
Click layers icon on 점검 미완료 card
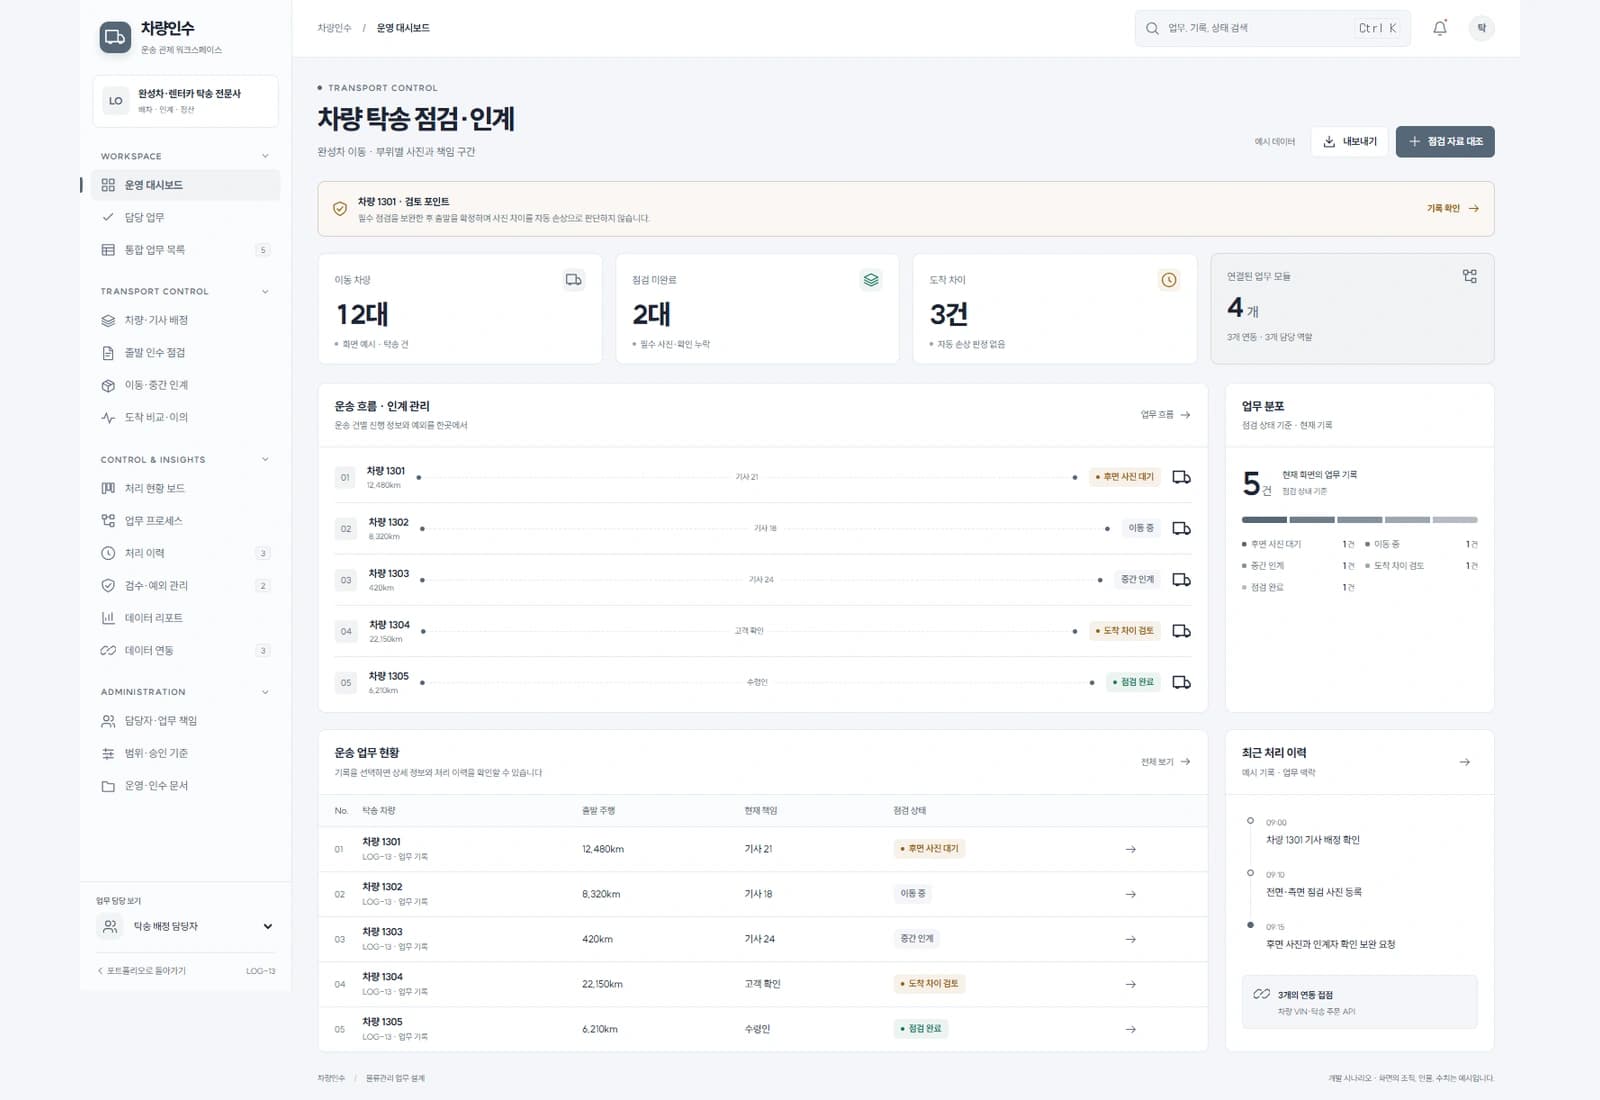[x=871, y=280]
